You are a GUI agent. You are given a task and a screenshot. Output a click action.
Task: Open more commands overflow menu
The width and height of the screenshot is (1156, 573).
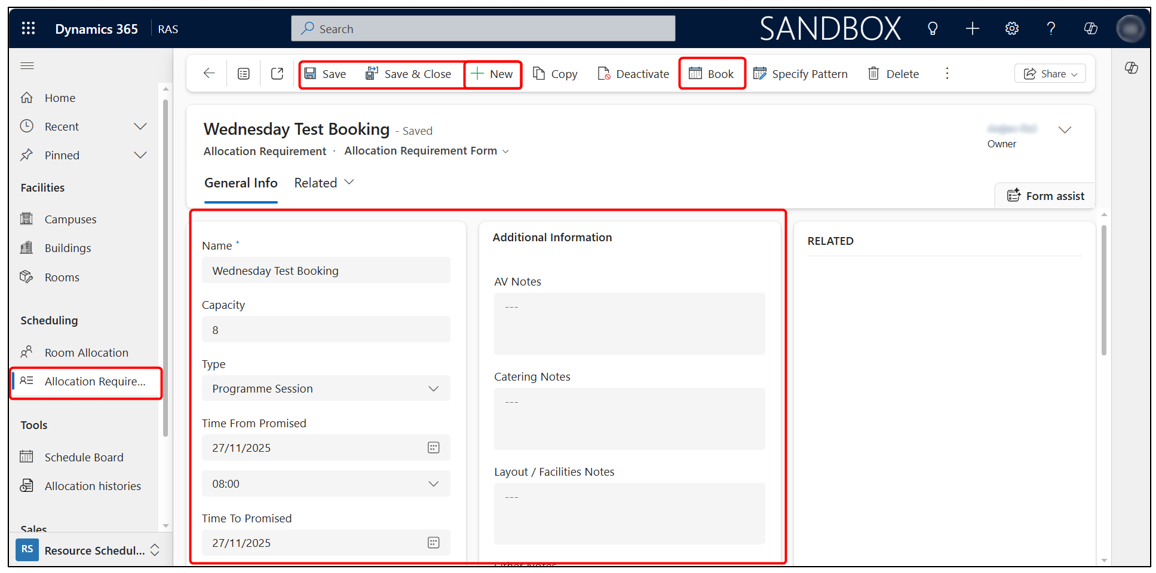tap(947, 74)
